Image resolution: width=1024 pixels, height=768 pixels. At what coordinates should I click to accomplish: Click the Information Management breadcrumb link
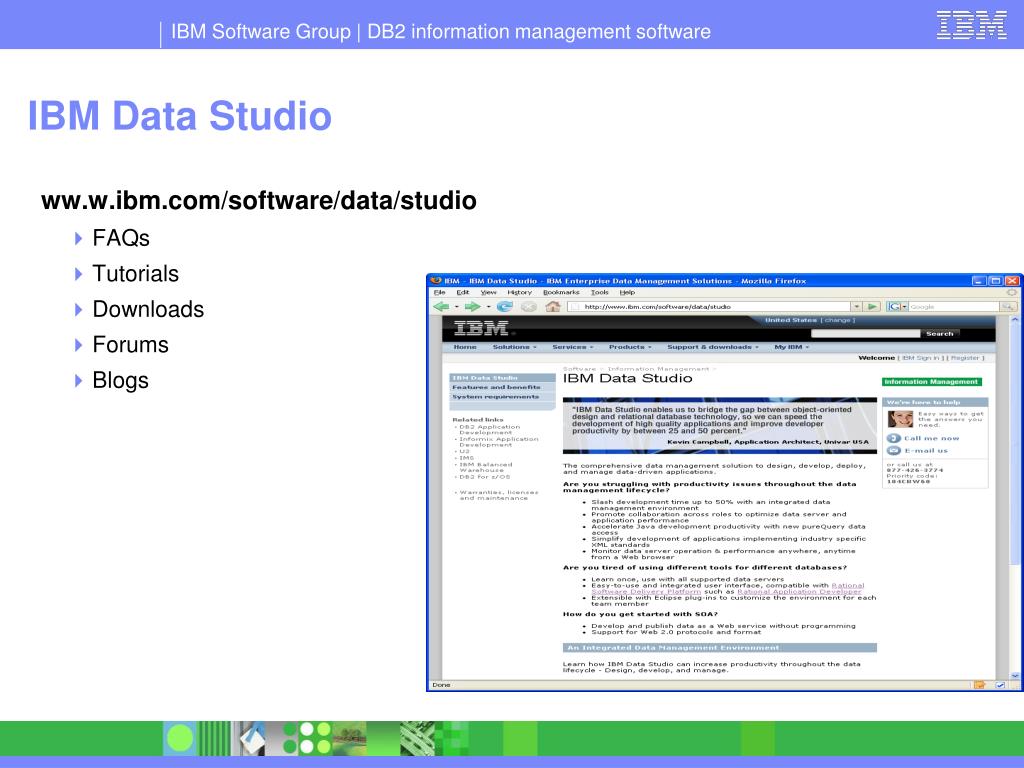coord(658,369)
